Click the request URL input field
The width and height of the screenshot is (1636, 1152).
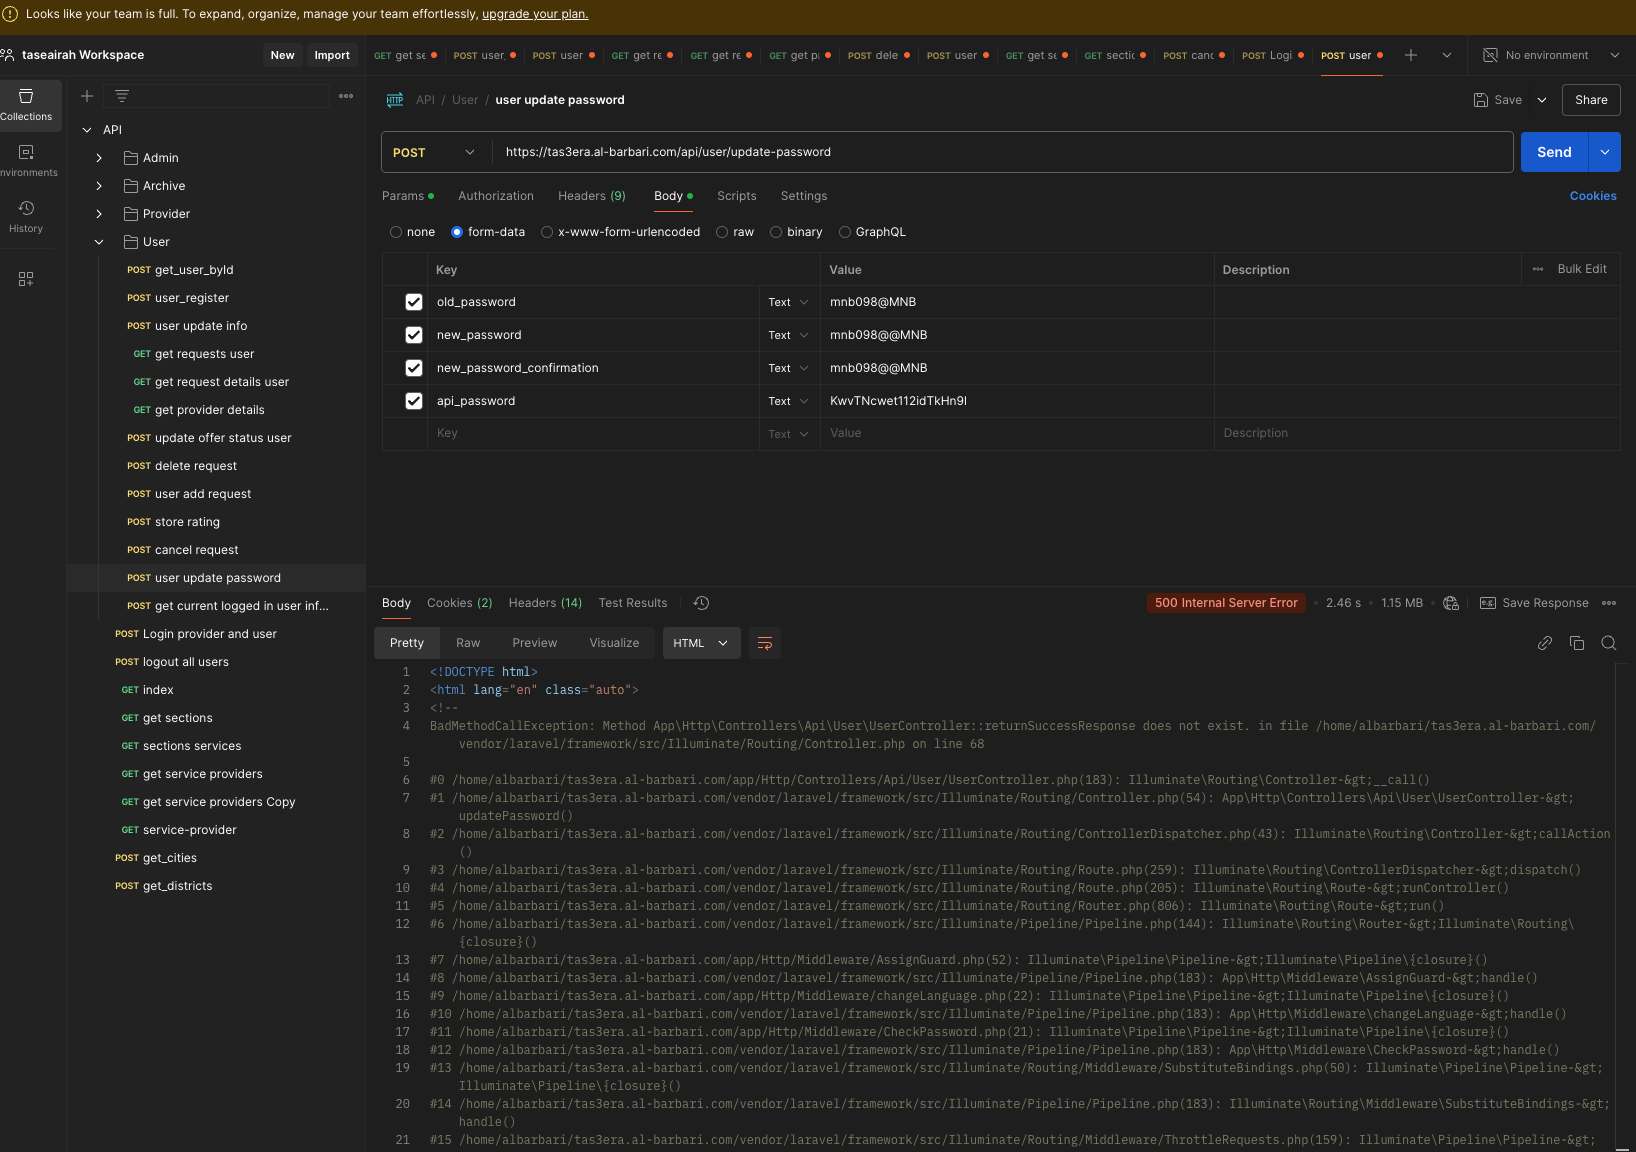point(1002,152)
